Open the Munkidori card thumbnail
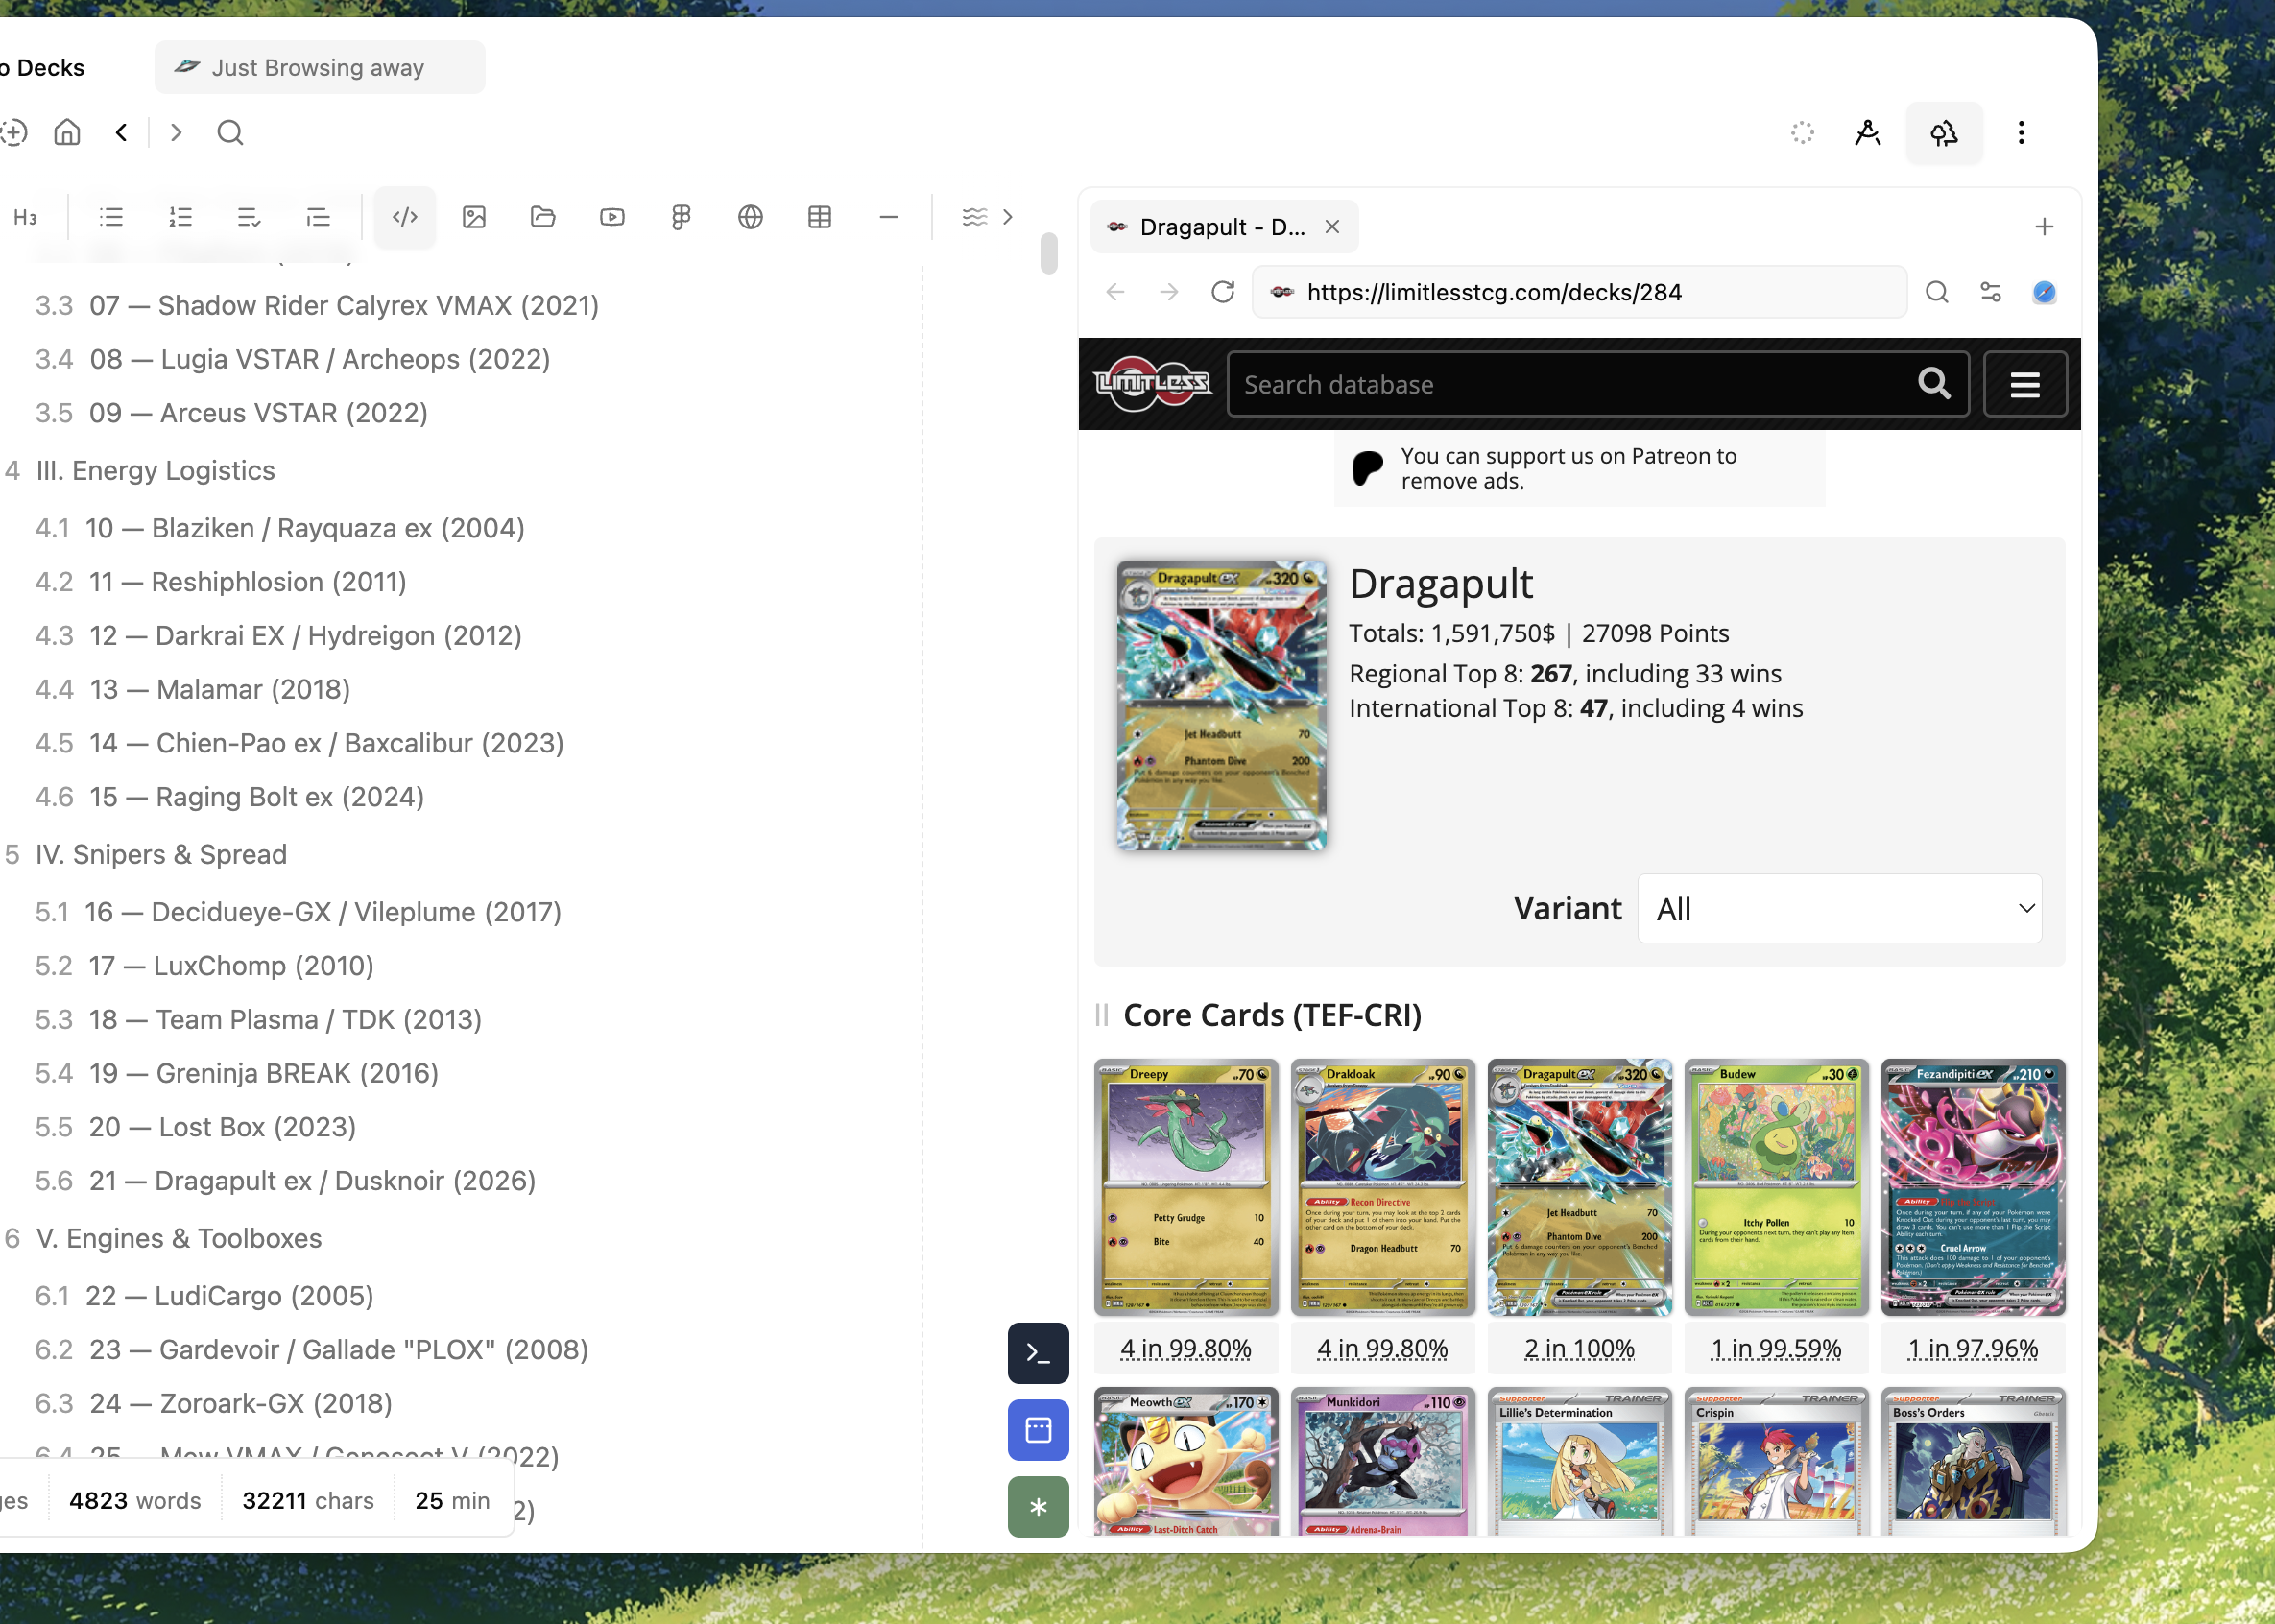 1383,1462
